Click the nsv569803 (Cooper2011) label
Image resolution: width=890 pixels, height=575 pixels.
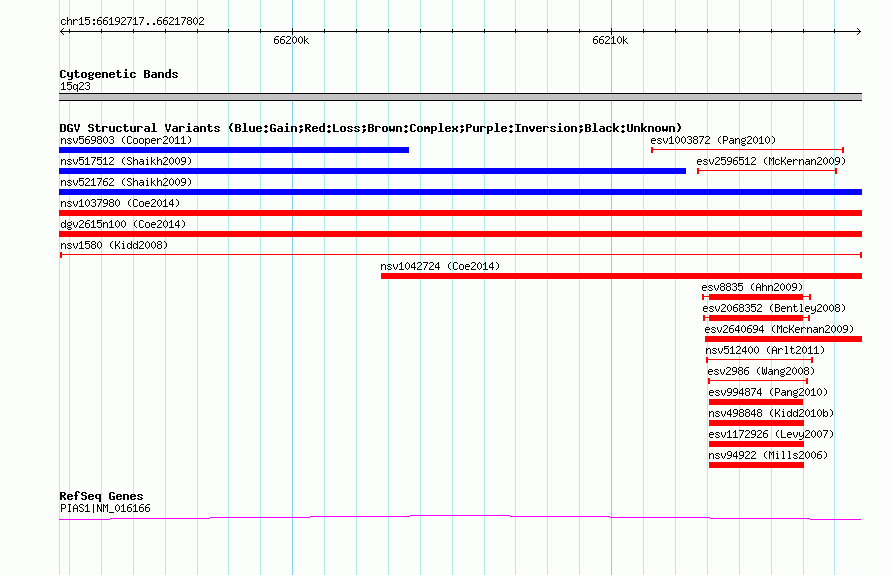click(126, 140)
